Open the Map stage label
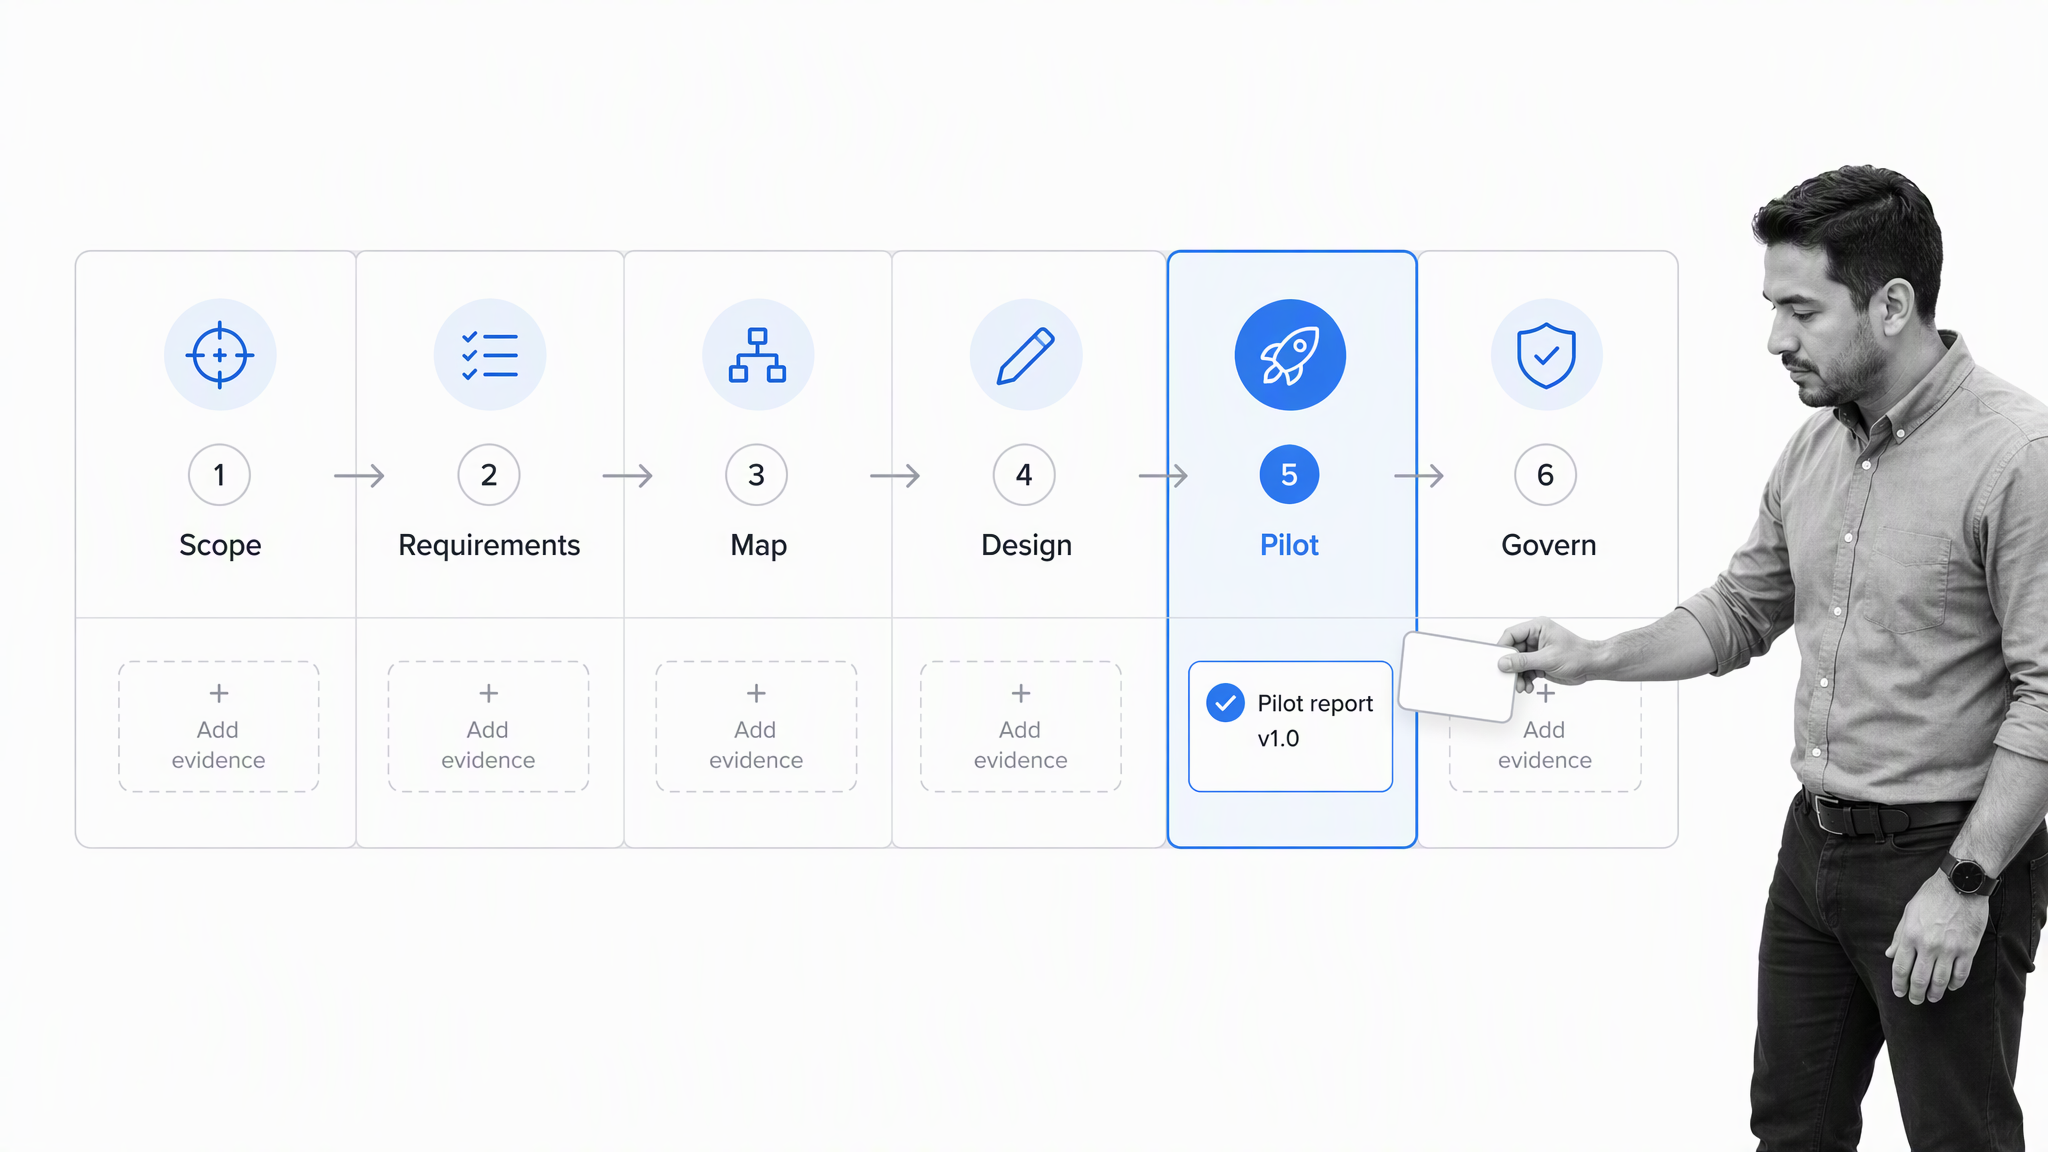Screen dimensions: 2048x1152 (758, 545)
